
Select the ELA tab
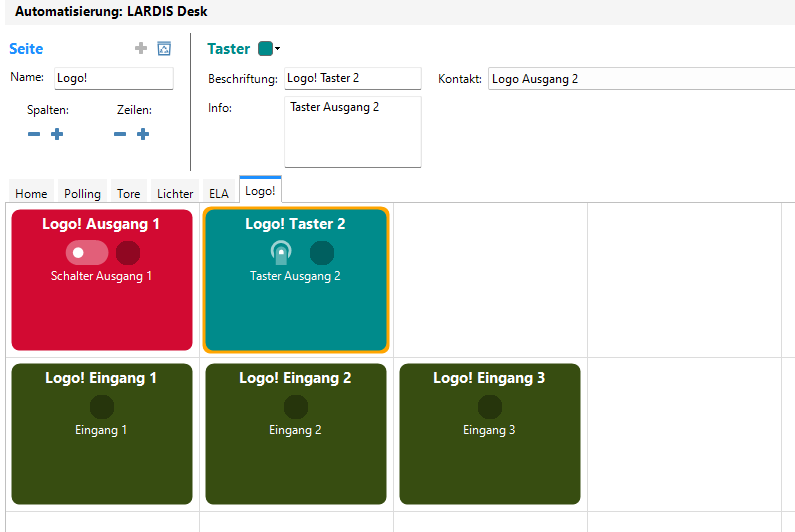click(219, 193)
